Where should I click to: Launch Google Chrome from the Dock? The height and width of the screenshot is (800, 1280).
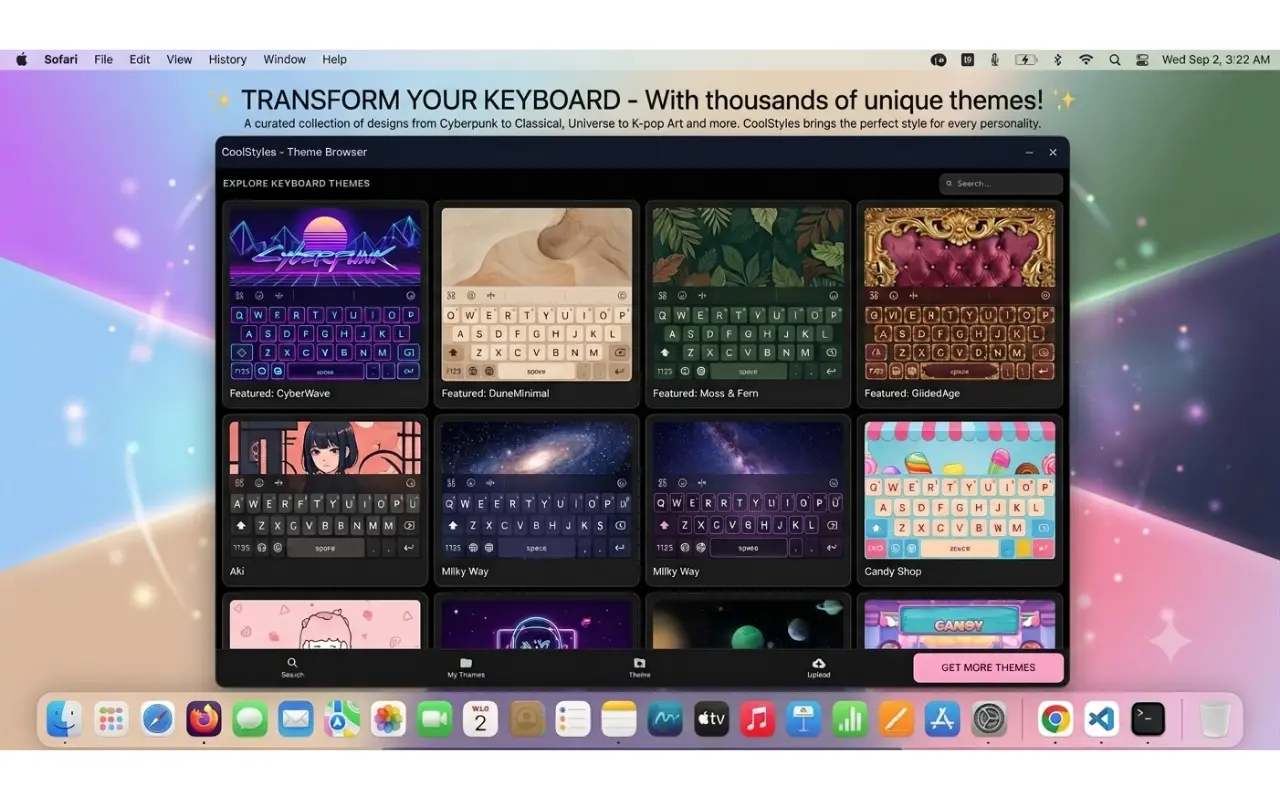(1055, 718)
